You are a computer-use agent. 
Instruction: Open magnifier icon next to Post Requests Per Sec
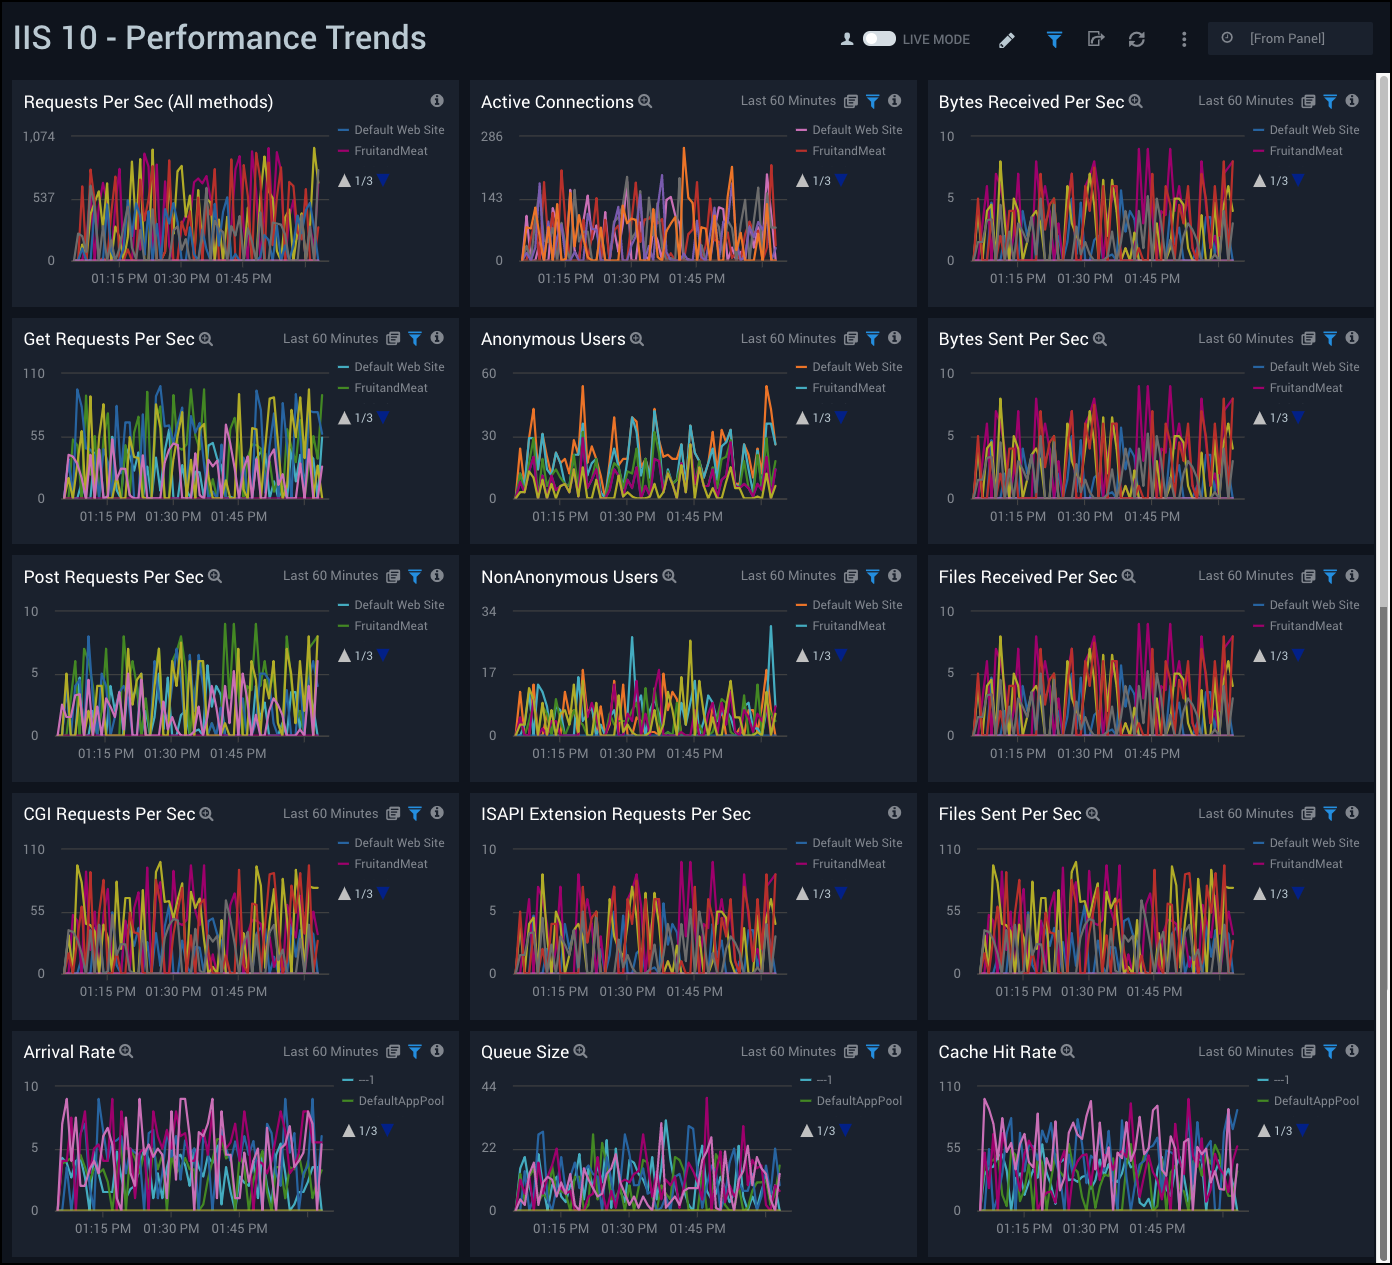point(215,576)
